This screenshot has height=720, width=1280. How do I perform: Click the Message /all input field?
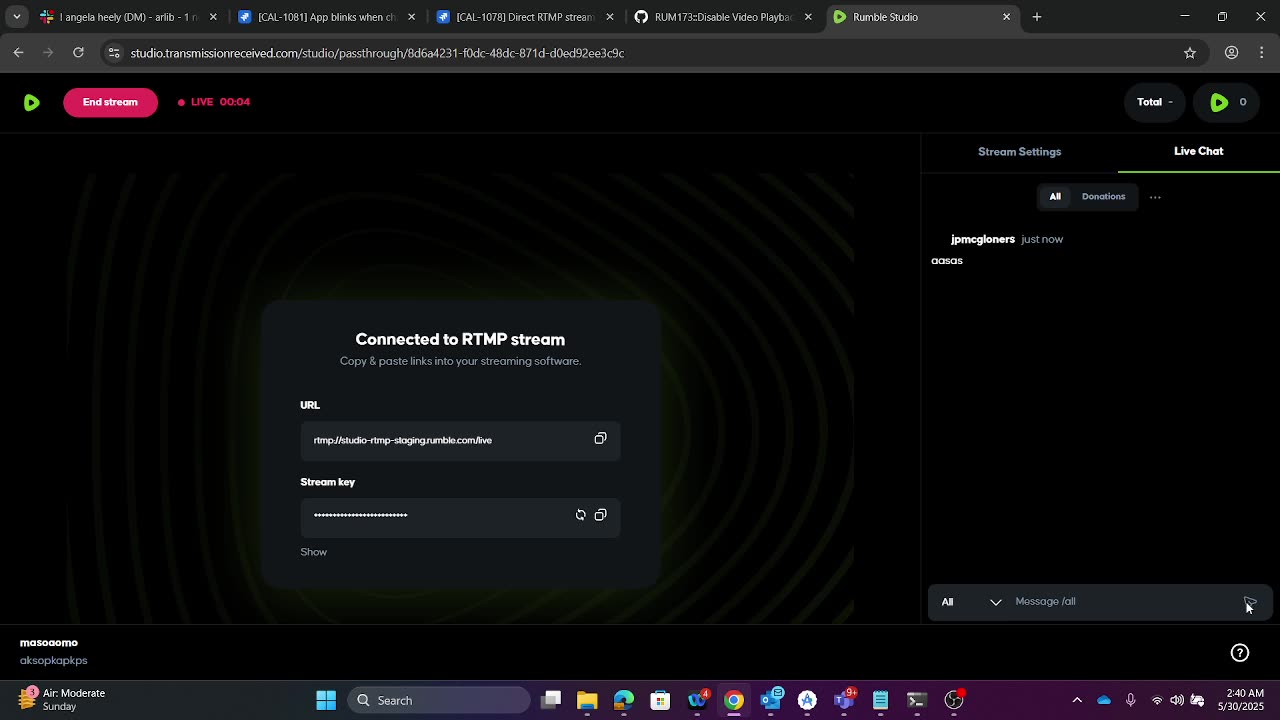point(1122,602)
